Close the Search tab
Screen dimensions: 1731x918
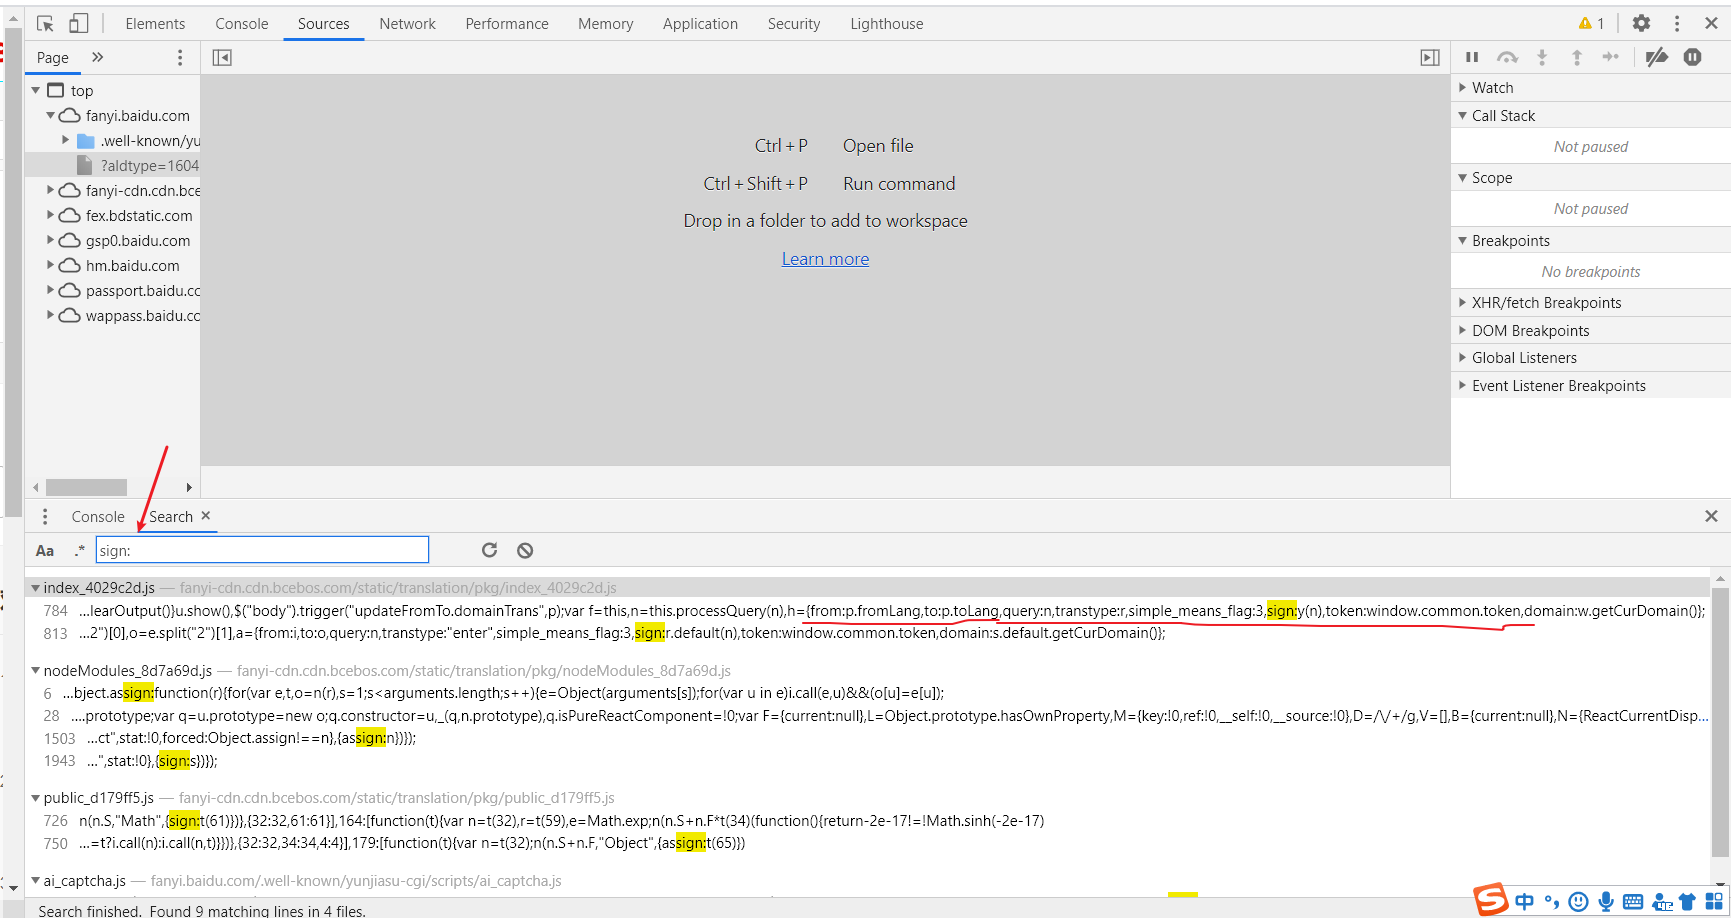[206, 516]
